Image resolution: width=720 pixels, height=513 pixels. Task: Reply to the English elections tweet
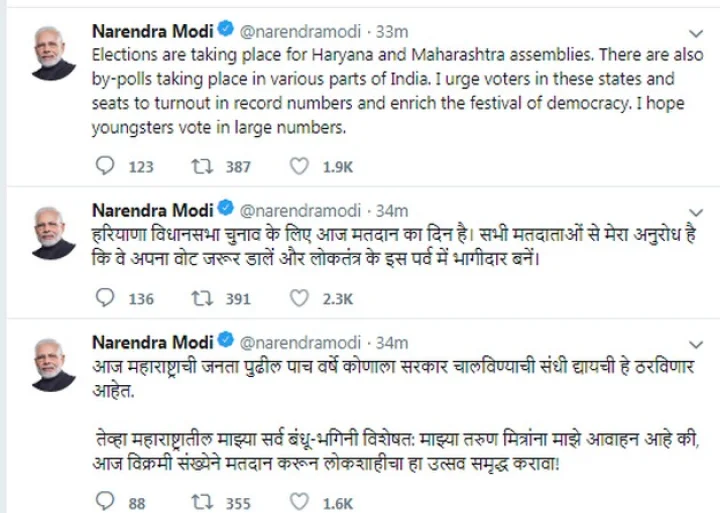click(105, 166)
